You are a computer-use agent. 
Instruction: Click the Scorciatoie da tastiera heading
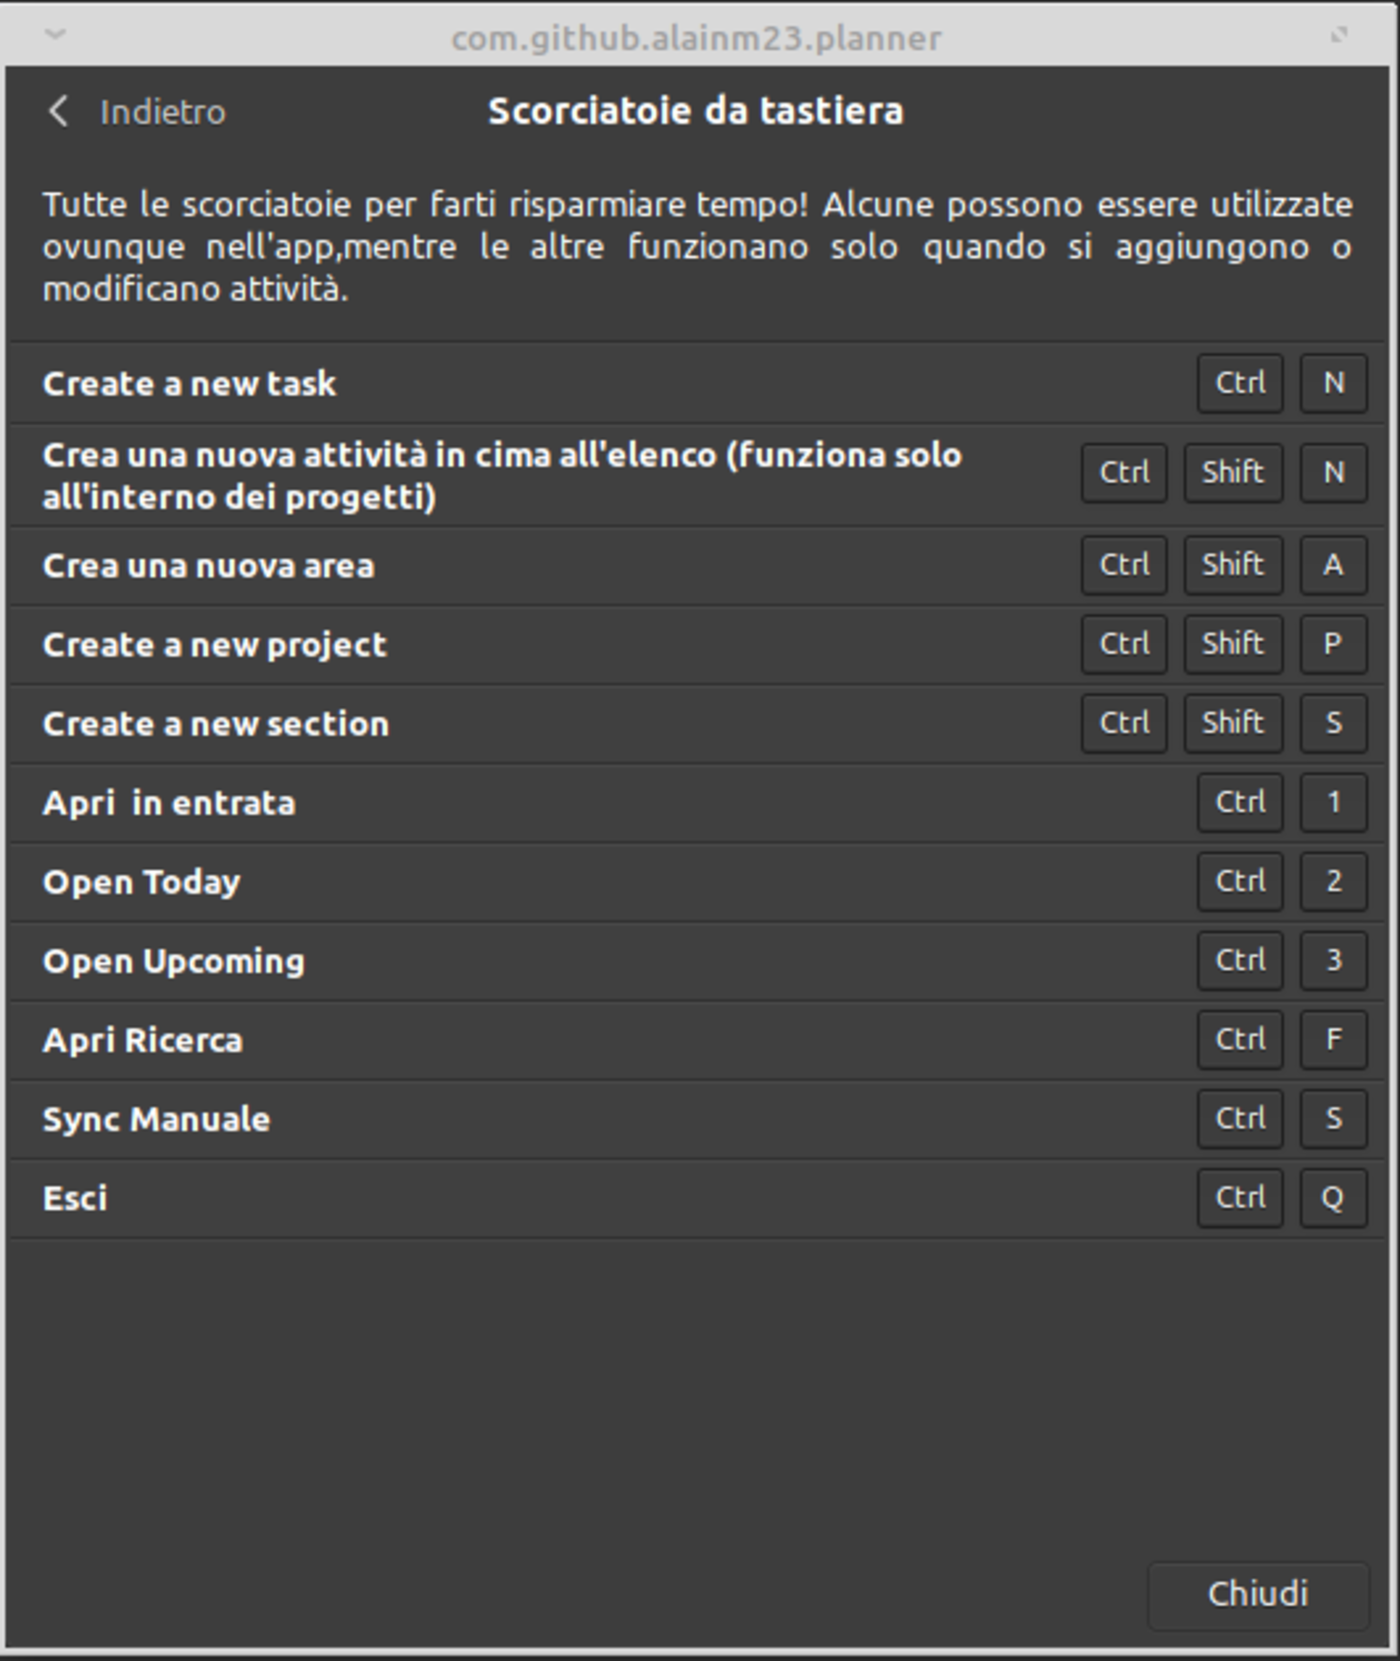coord(695,111)
